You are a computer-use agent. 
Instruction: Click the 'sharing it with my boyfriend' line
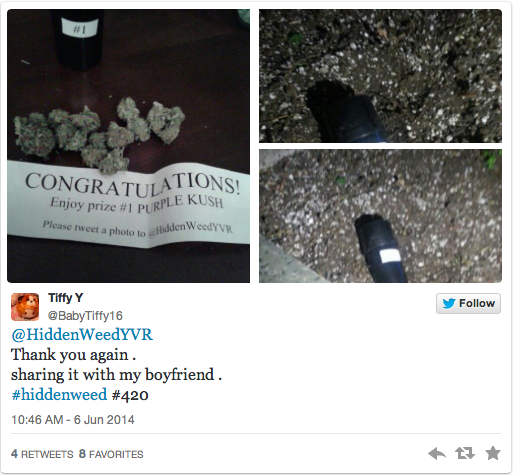116,375
